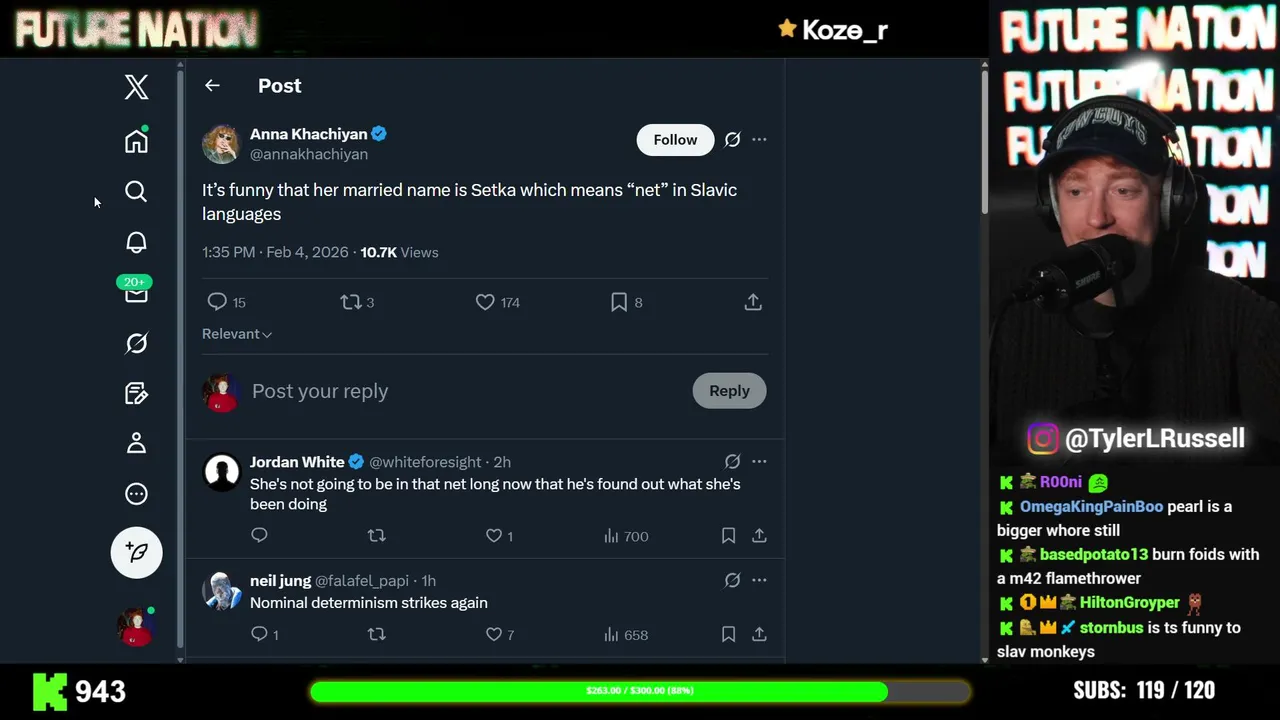Bookmark the main post with 8 bookmarks
The width and height of the screenshot is (1280, 720).
coord(619,302)
